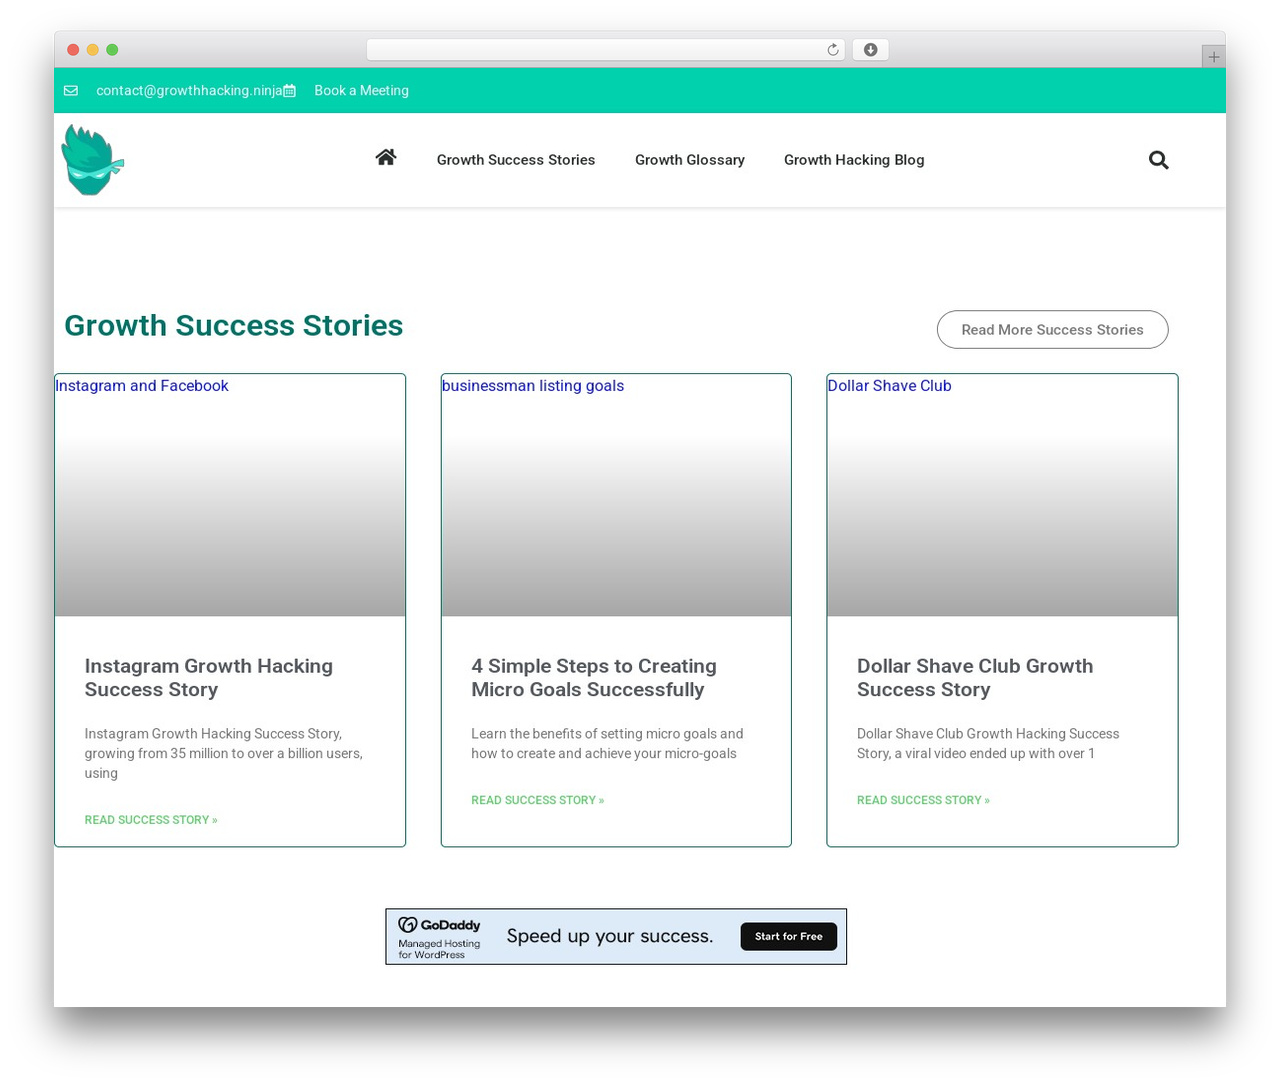The image size is (1280, 1084).
Task: Click Read Success Story under Dollar Shave Club card
Action: (x=923, y=800)
